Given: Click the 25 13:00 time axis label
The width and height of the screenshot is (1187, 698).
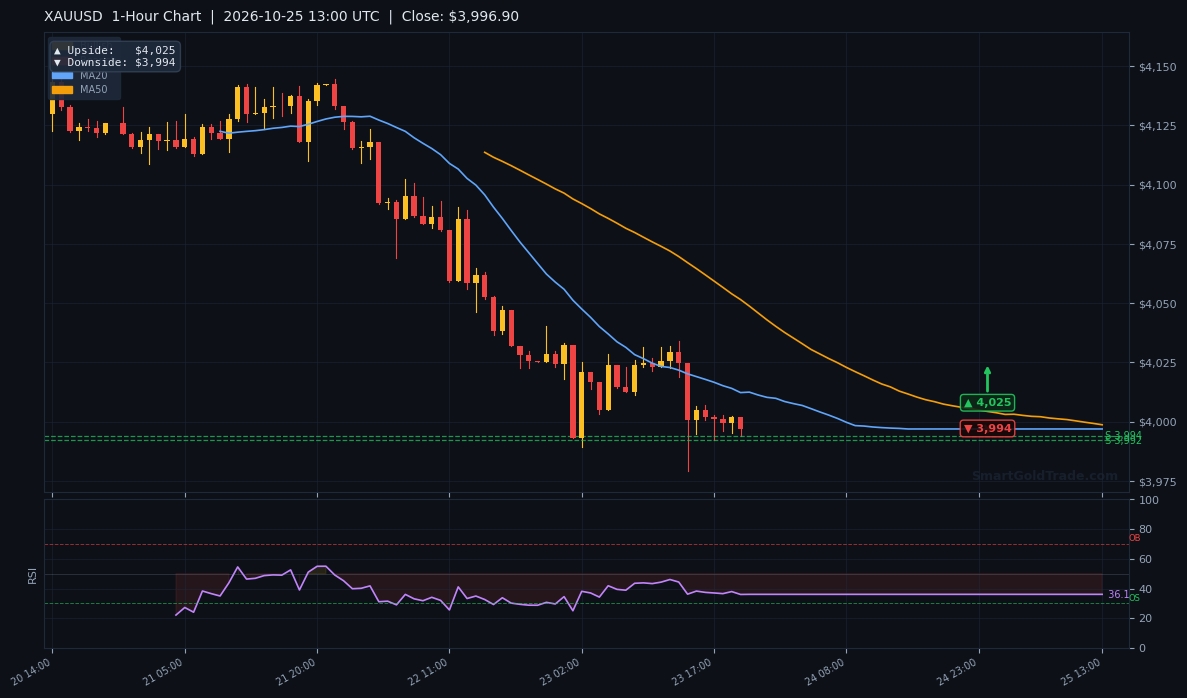Looking at the screenshot, I should (x=1081, y=672).
